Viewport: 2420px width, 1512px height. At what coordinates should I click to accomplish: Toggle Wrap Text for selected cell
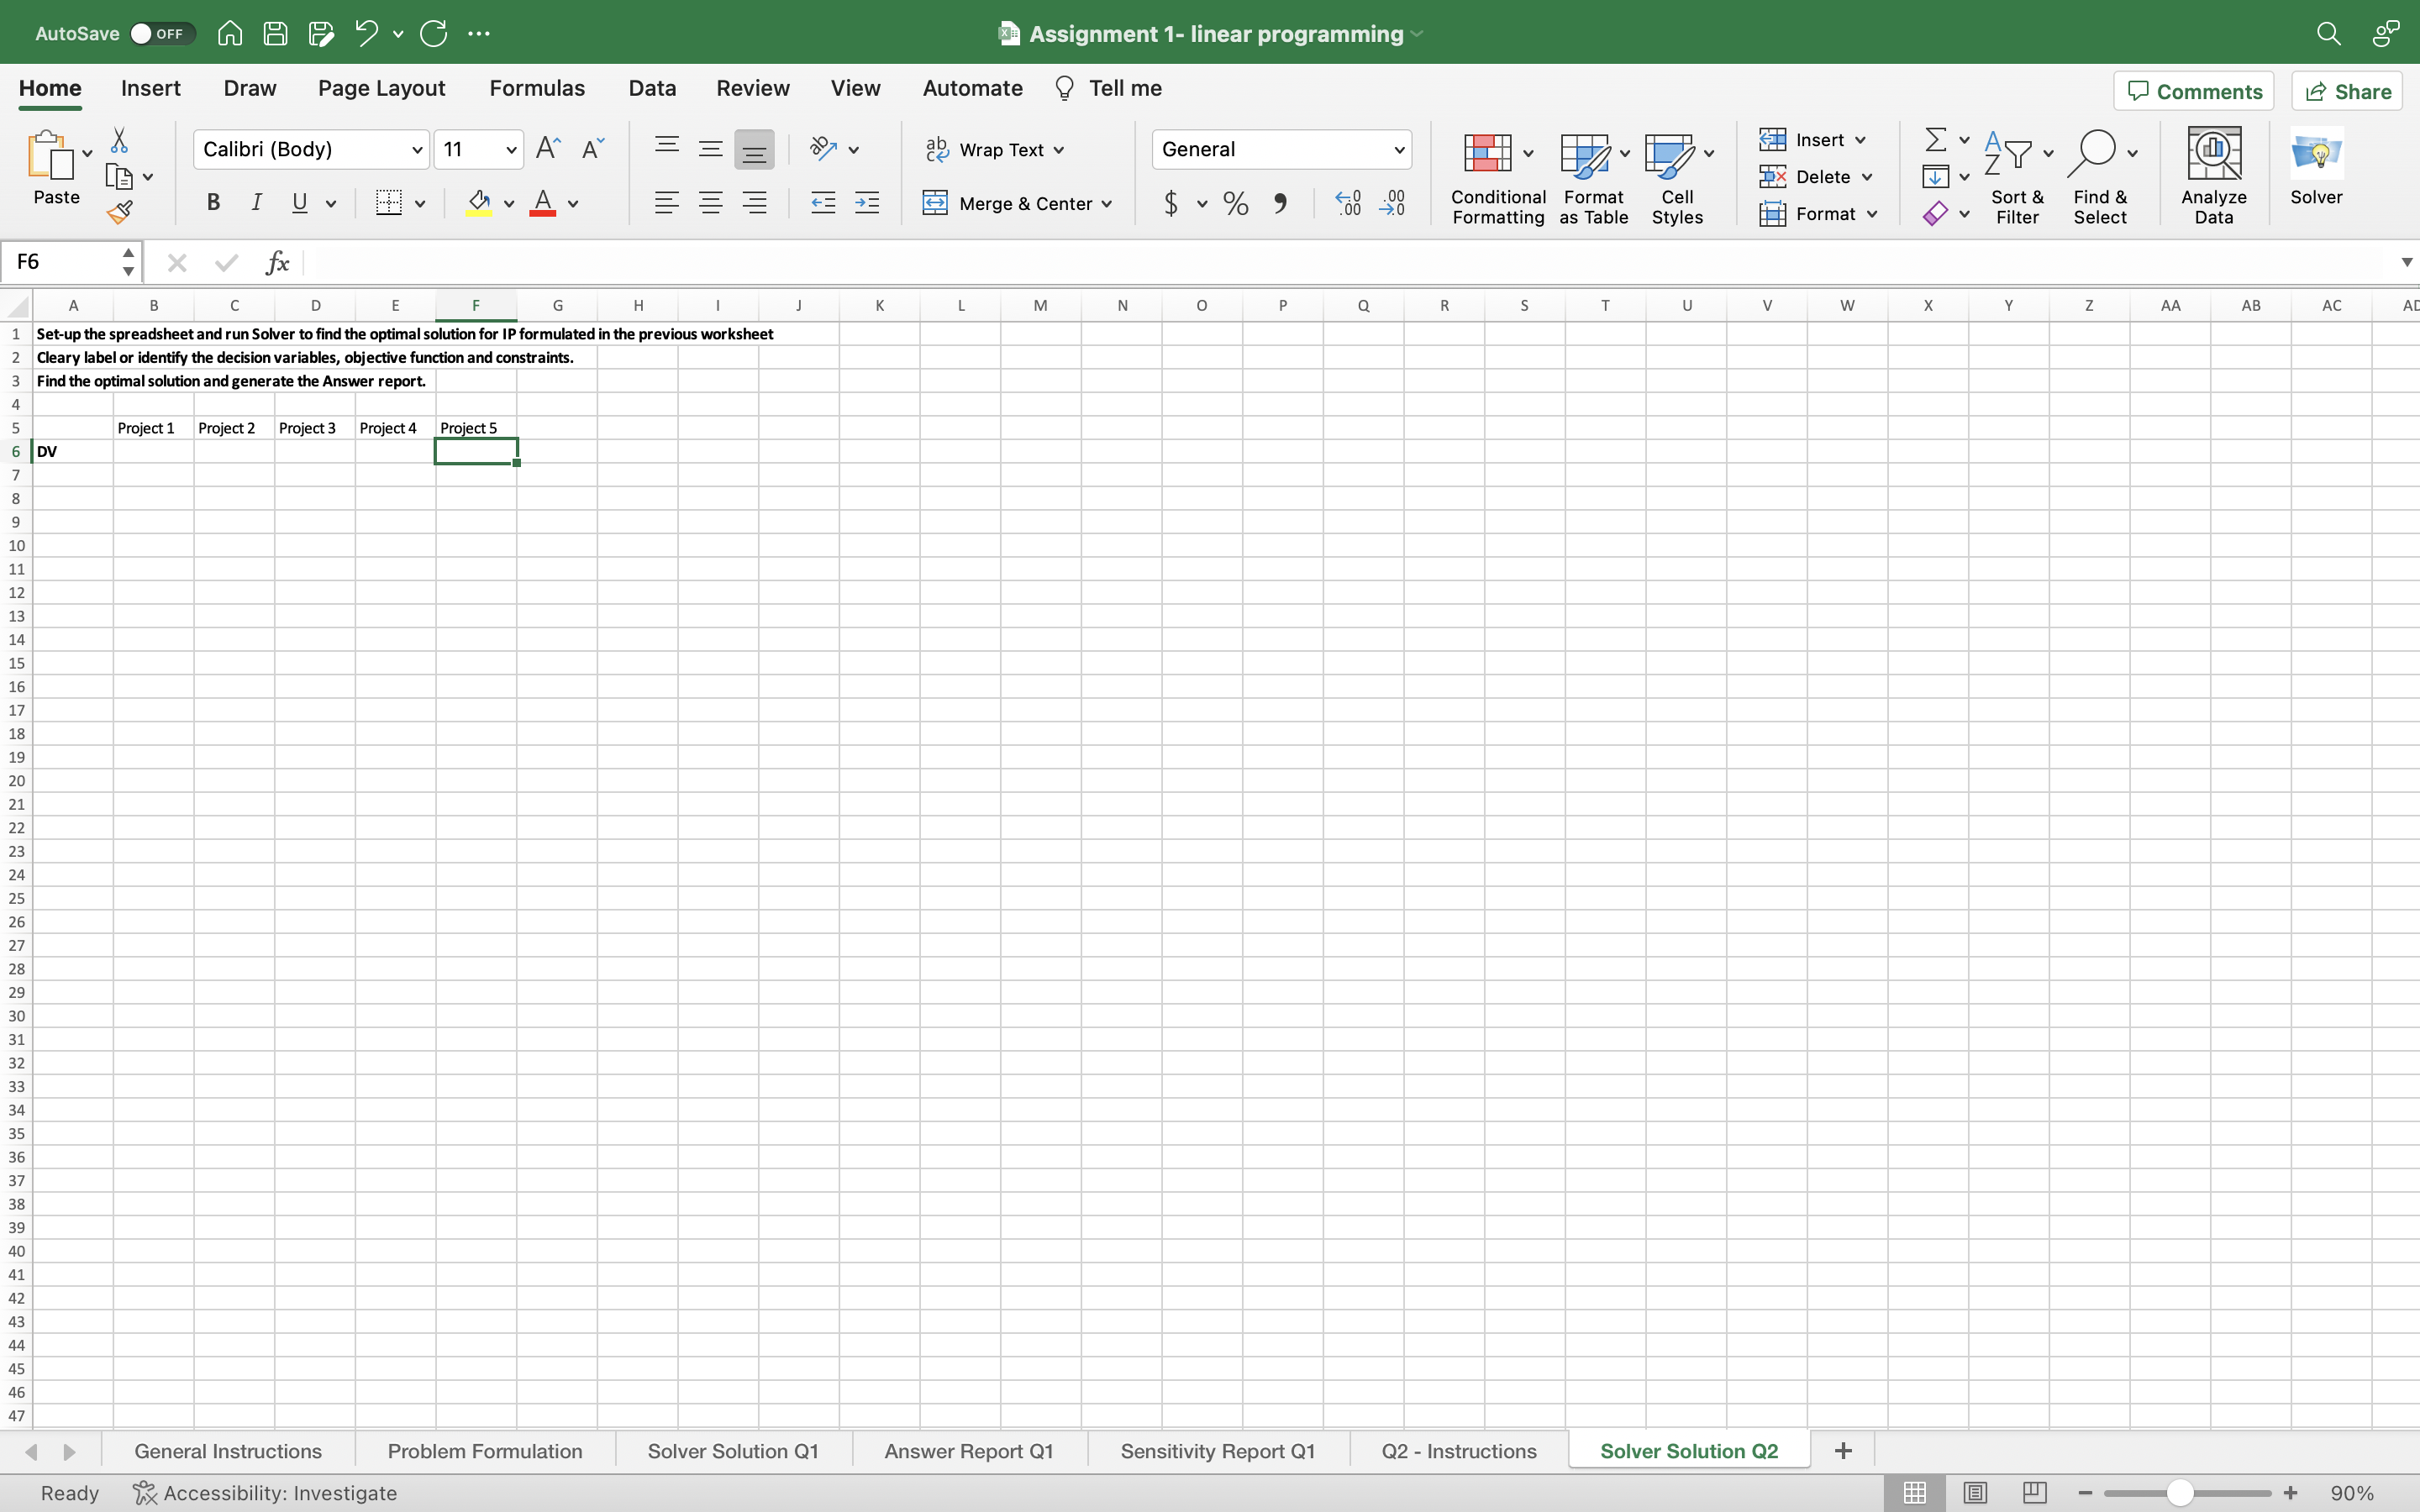pyautogui.click(x=994, y=149)
